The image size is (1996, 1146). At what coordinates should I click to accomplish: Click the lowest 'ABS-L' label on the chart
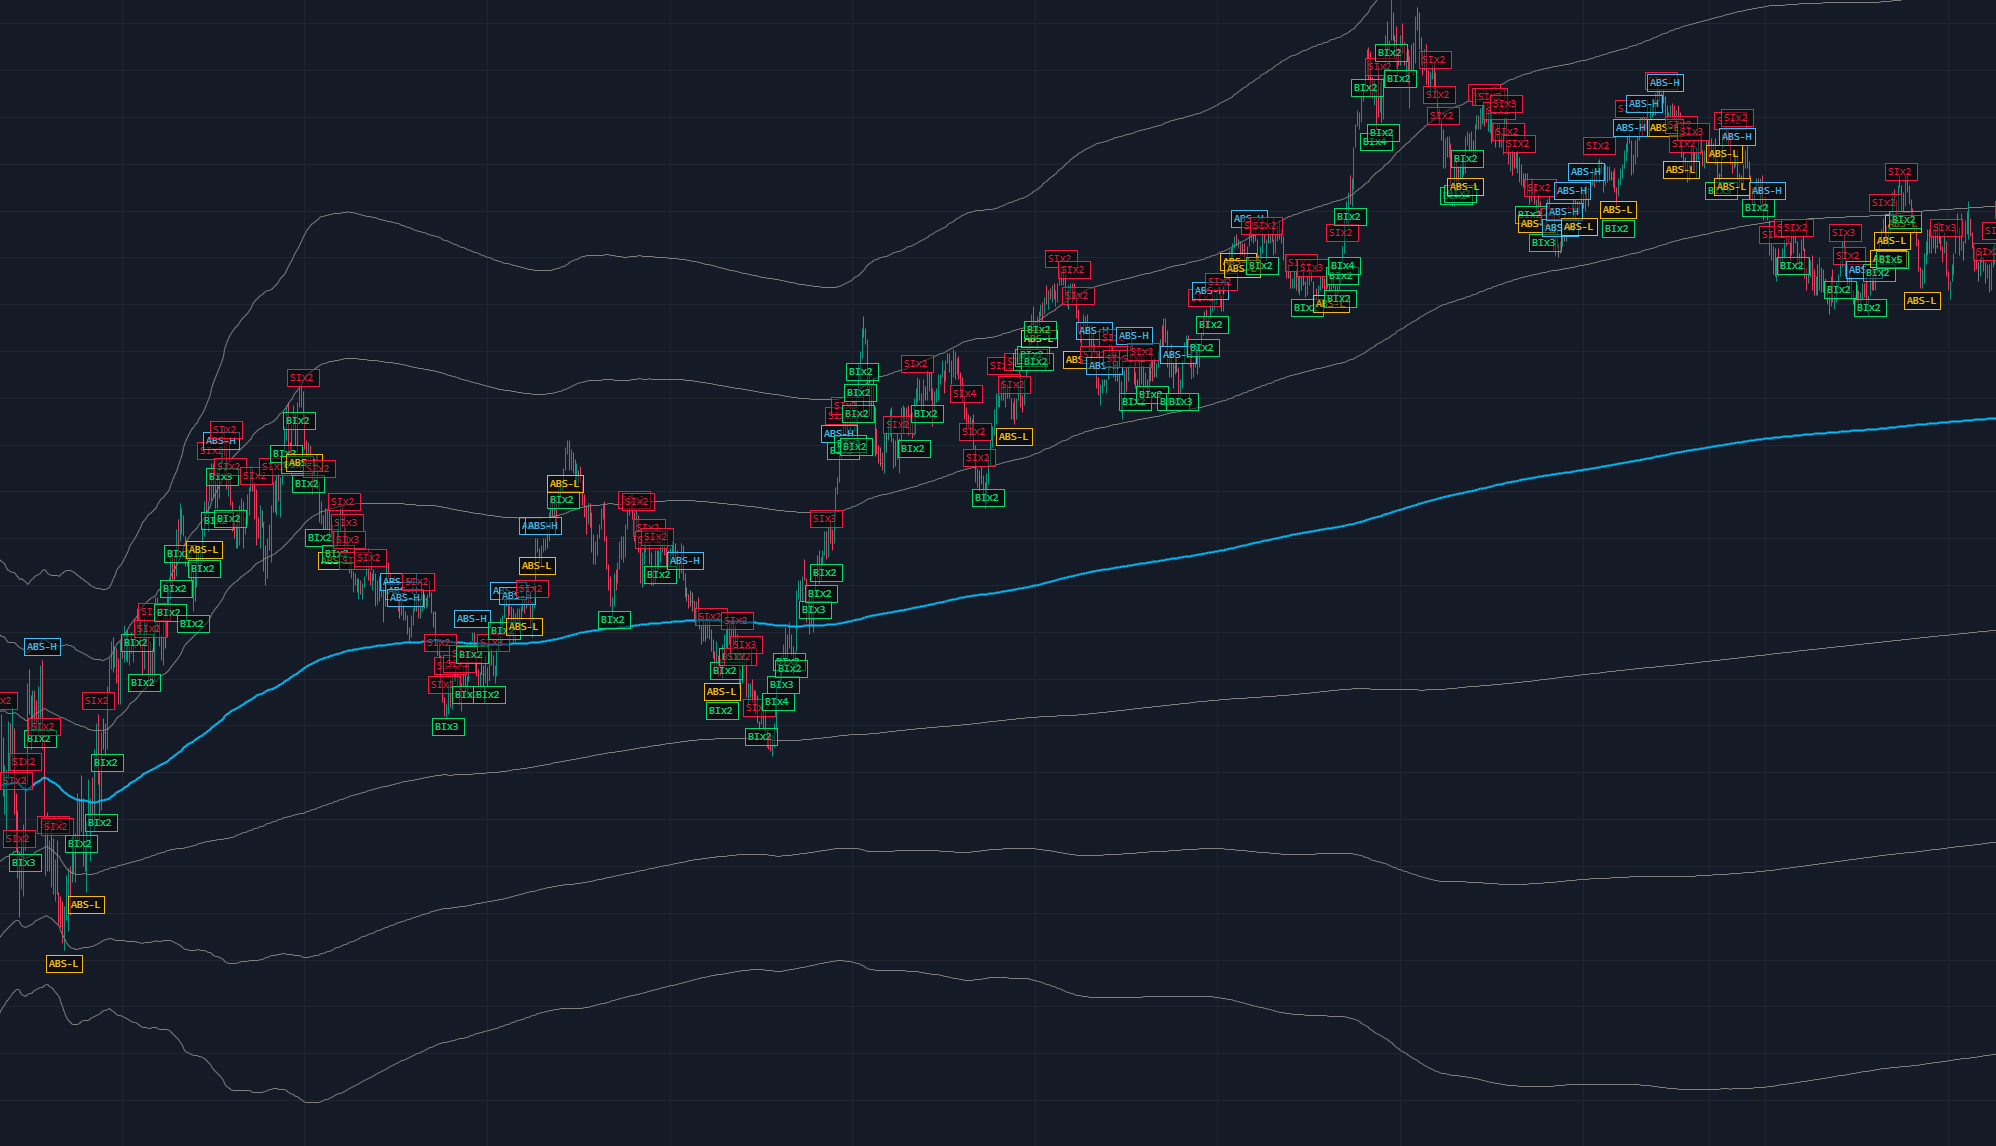pyautogui.click(x=64, y=964)
